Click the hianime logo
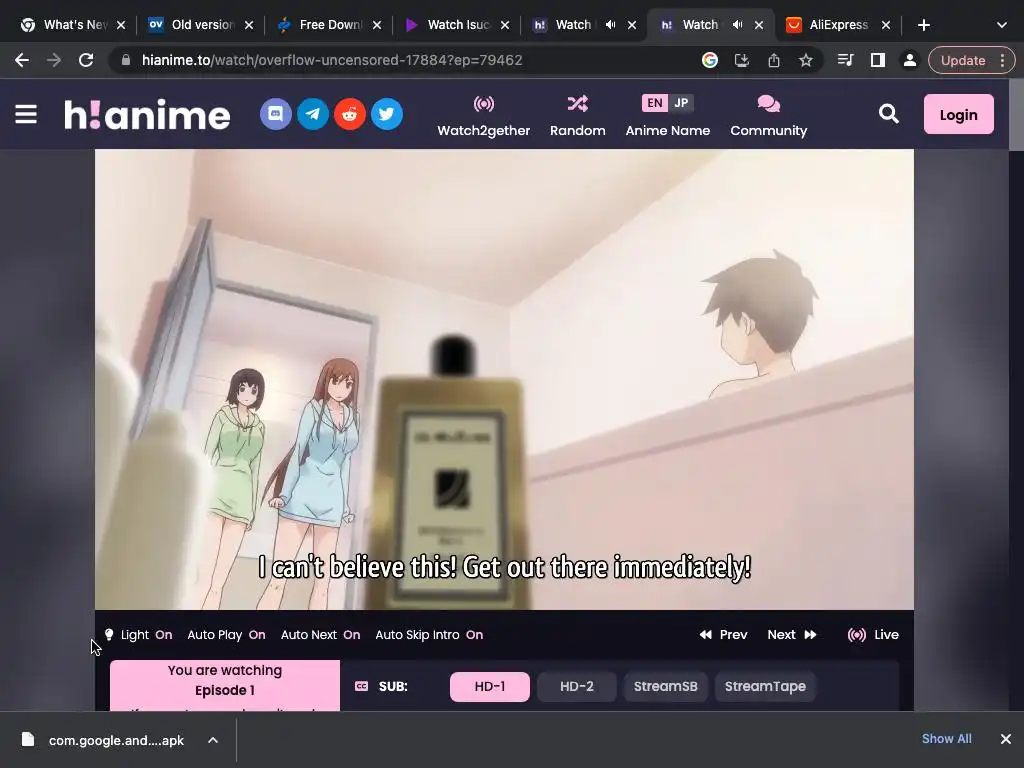This screenshot has height=768, width=1024. (x=147, y=114)
